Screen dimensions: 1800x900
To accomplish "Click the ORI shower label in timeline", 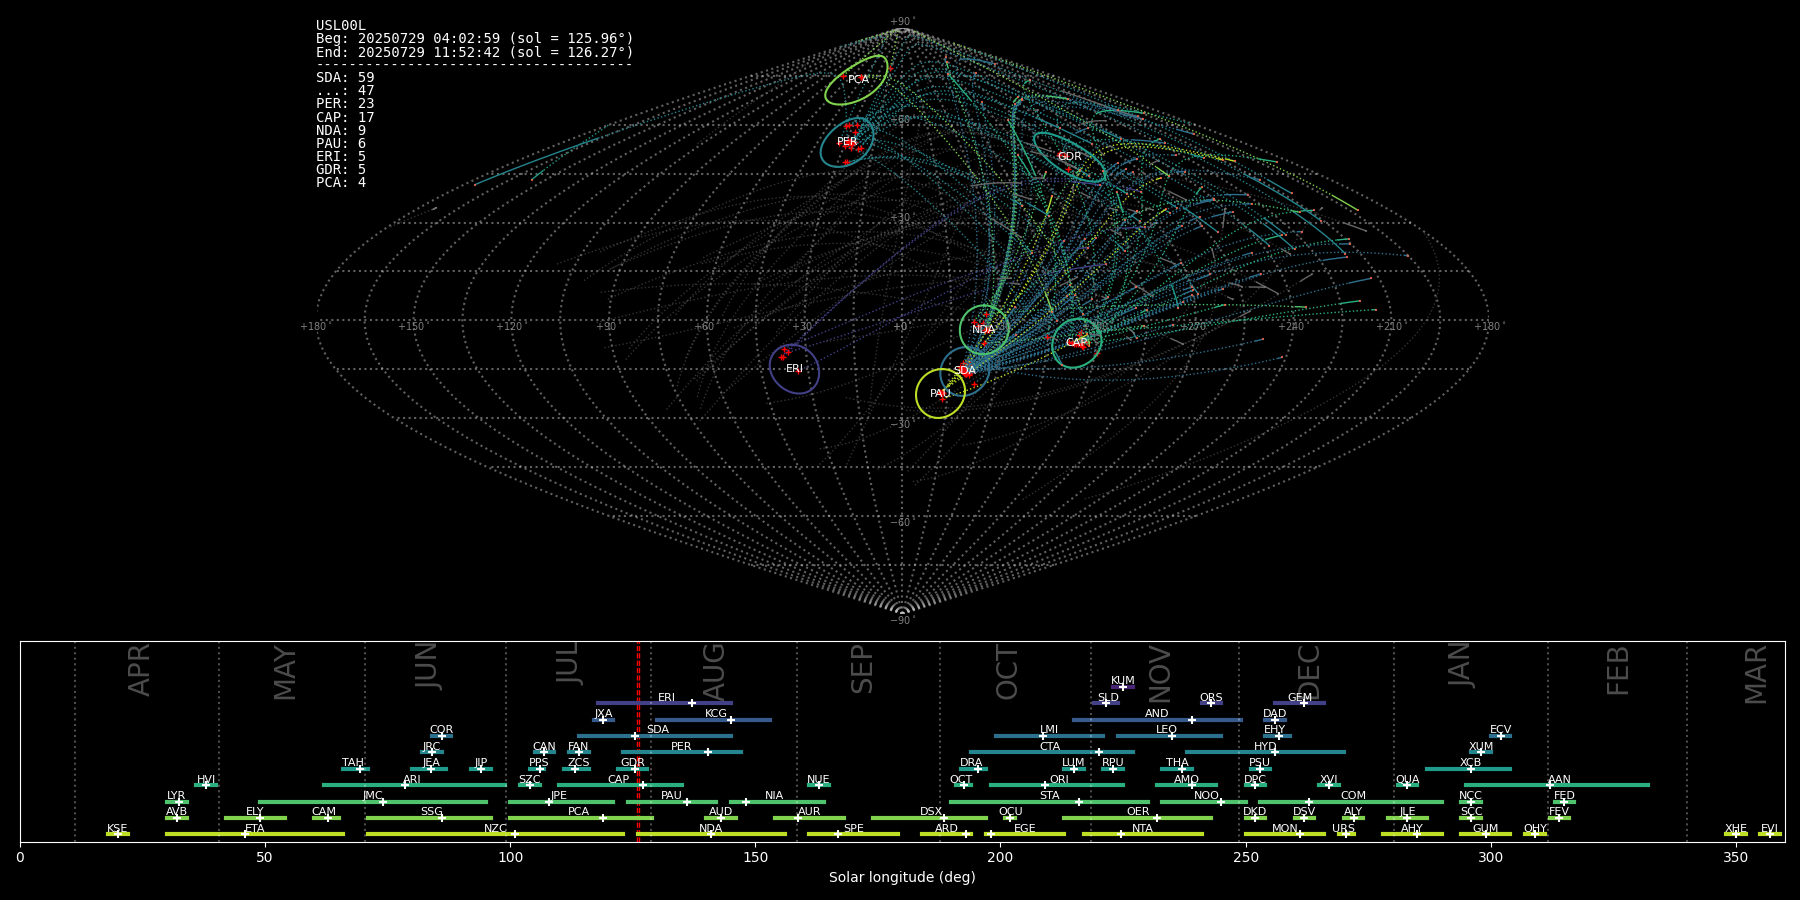I will pos(1059,780).
